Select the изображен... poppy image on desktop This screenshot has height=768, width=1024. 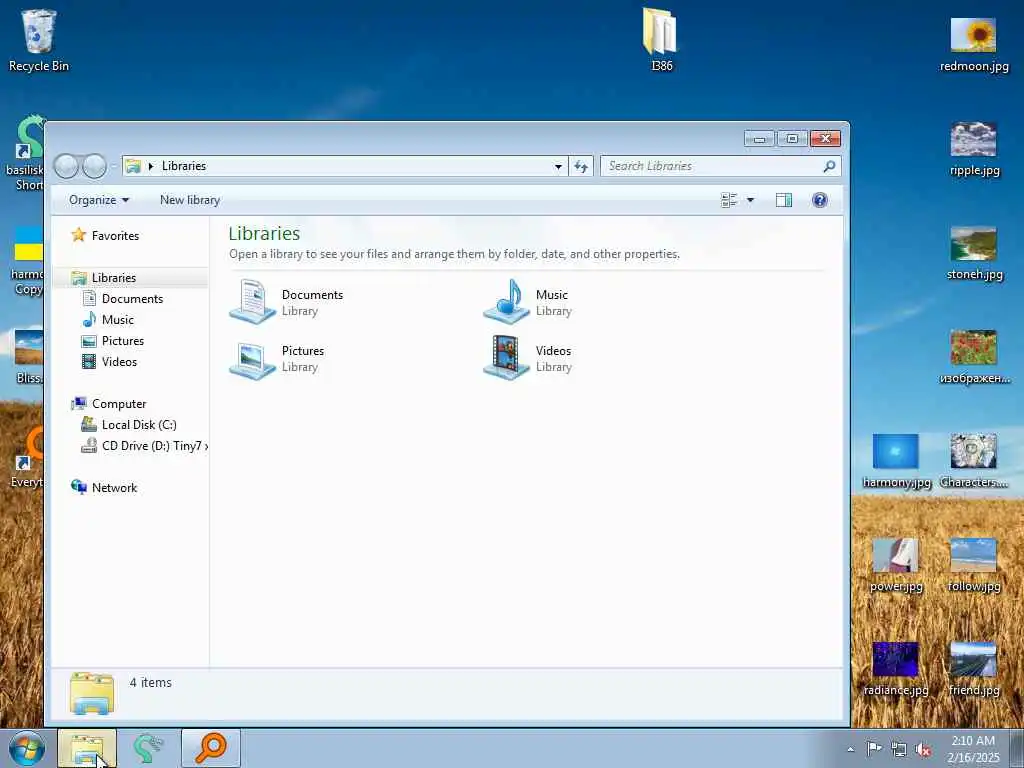pos(974,357)
